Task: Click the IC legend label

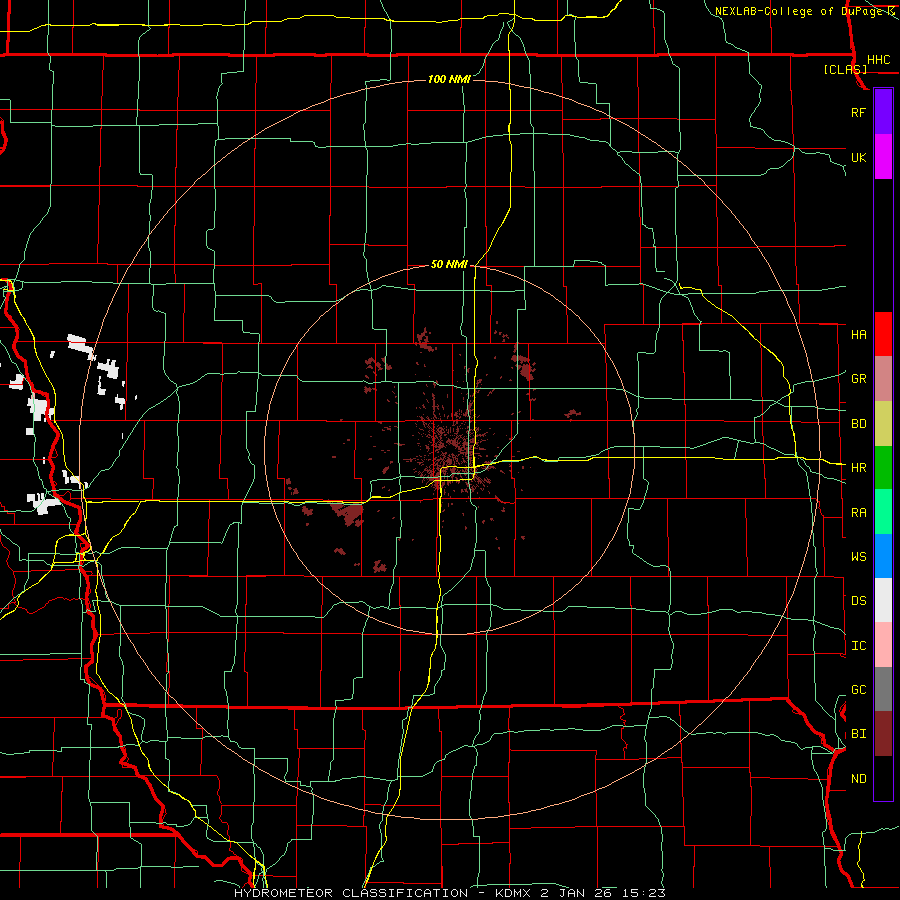Action: coord(858,646)
